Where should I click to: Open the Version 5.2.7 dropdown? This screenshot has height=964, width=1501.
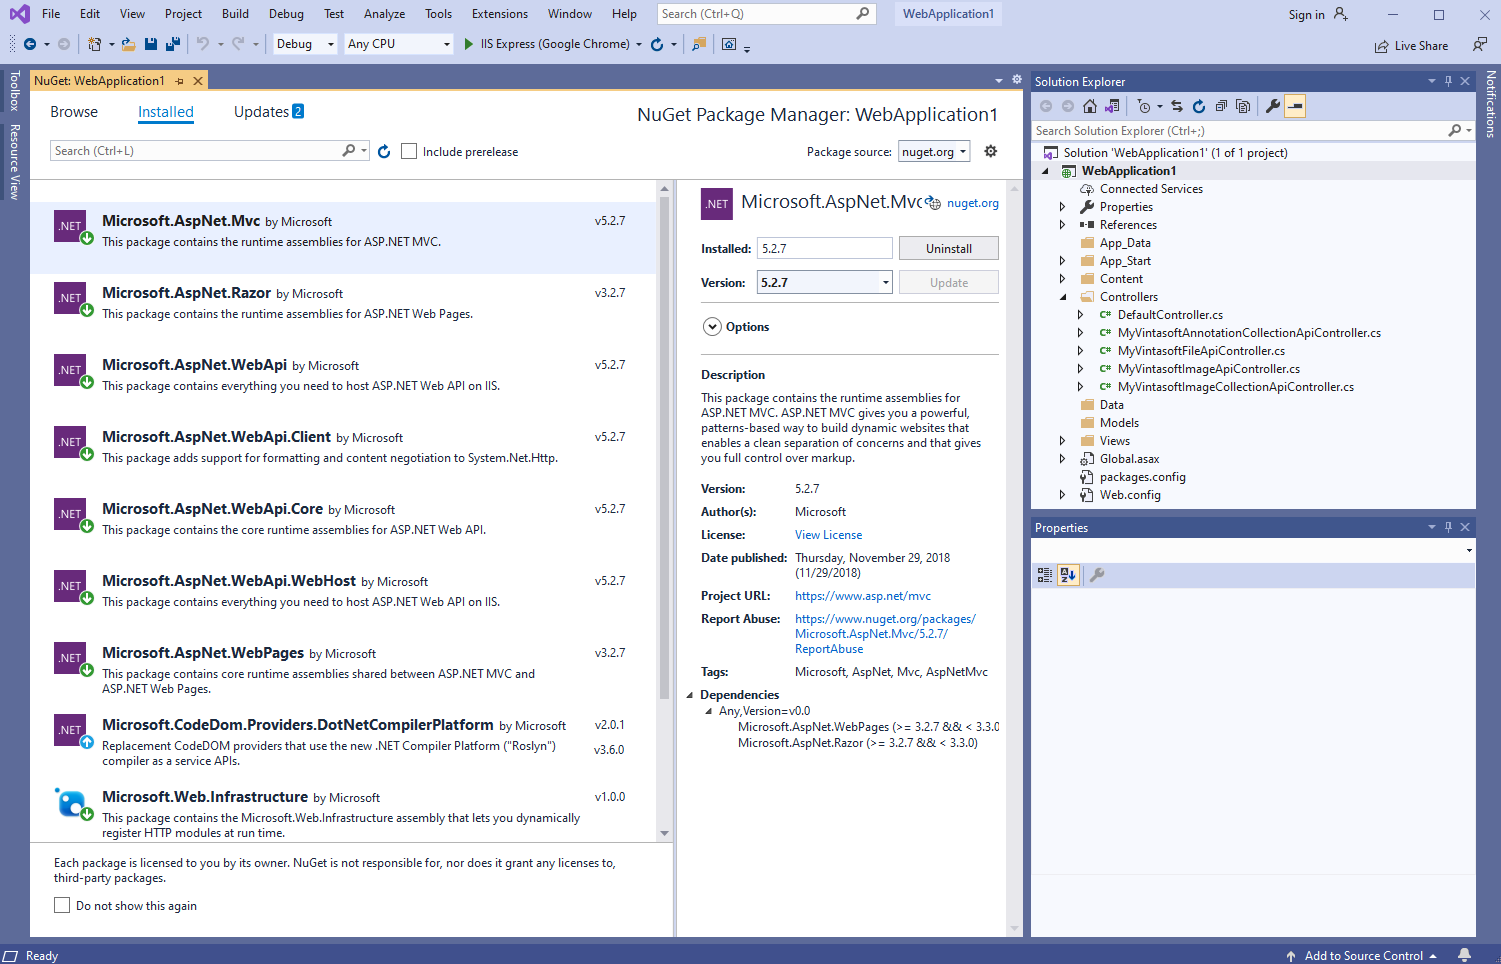[824, 283]
